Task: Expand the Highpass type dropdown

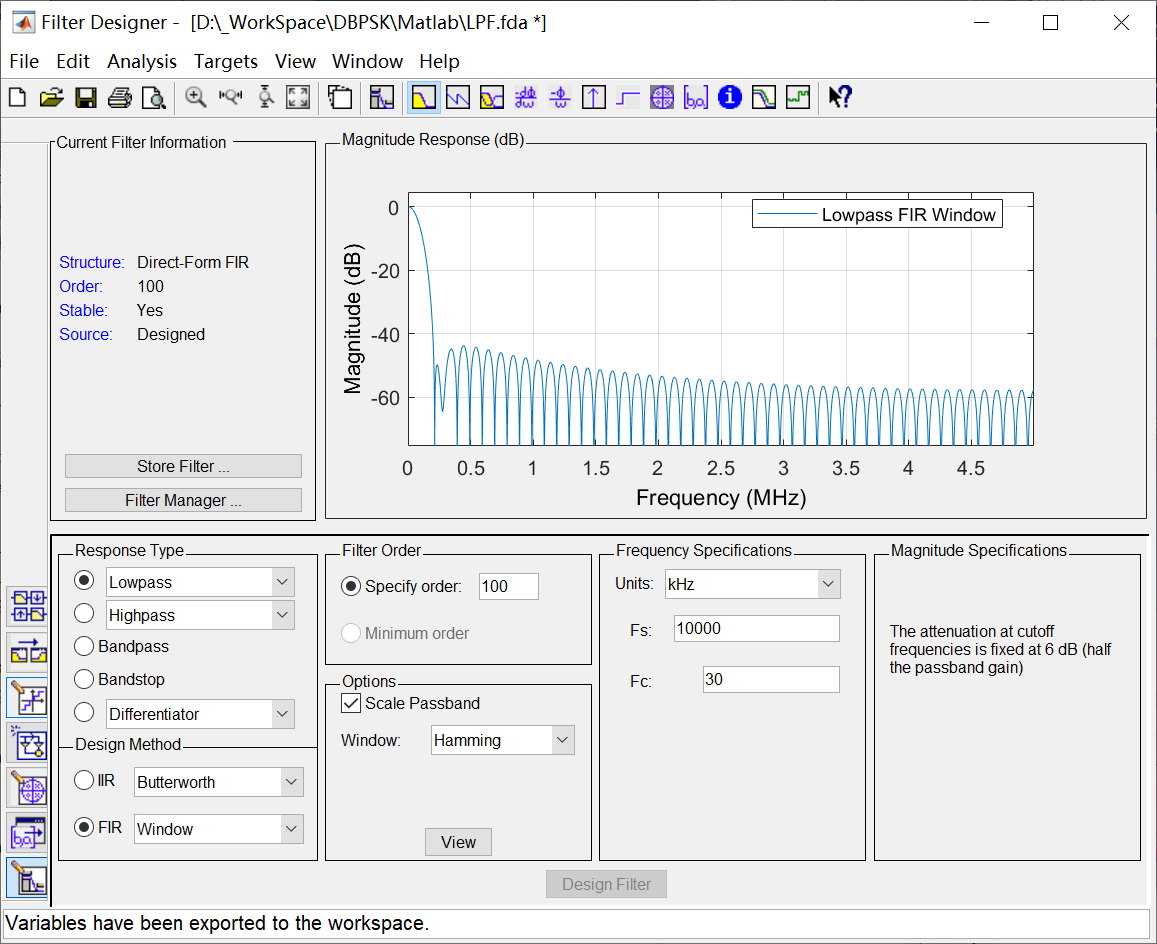Action: click(x=282, y=616)
